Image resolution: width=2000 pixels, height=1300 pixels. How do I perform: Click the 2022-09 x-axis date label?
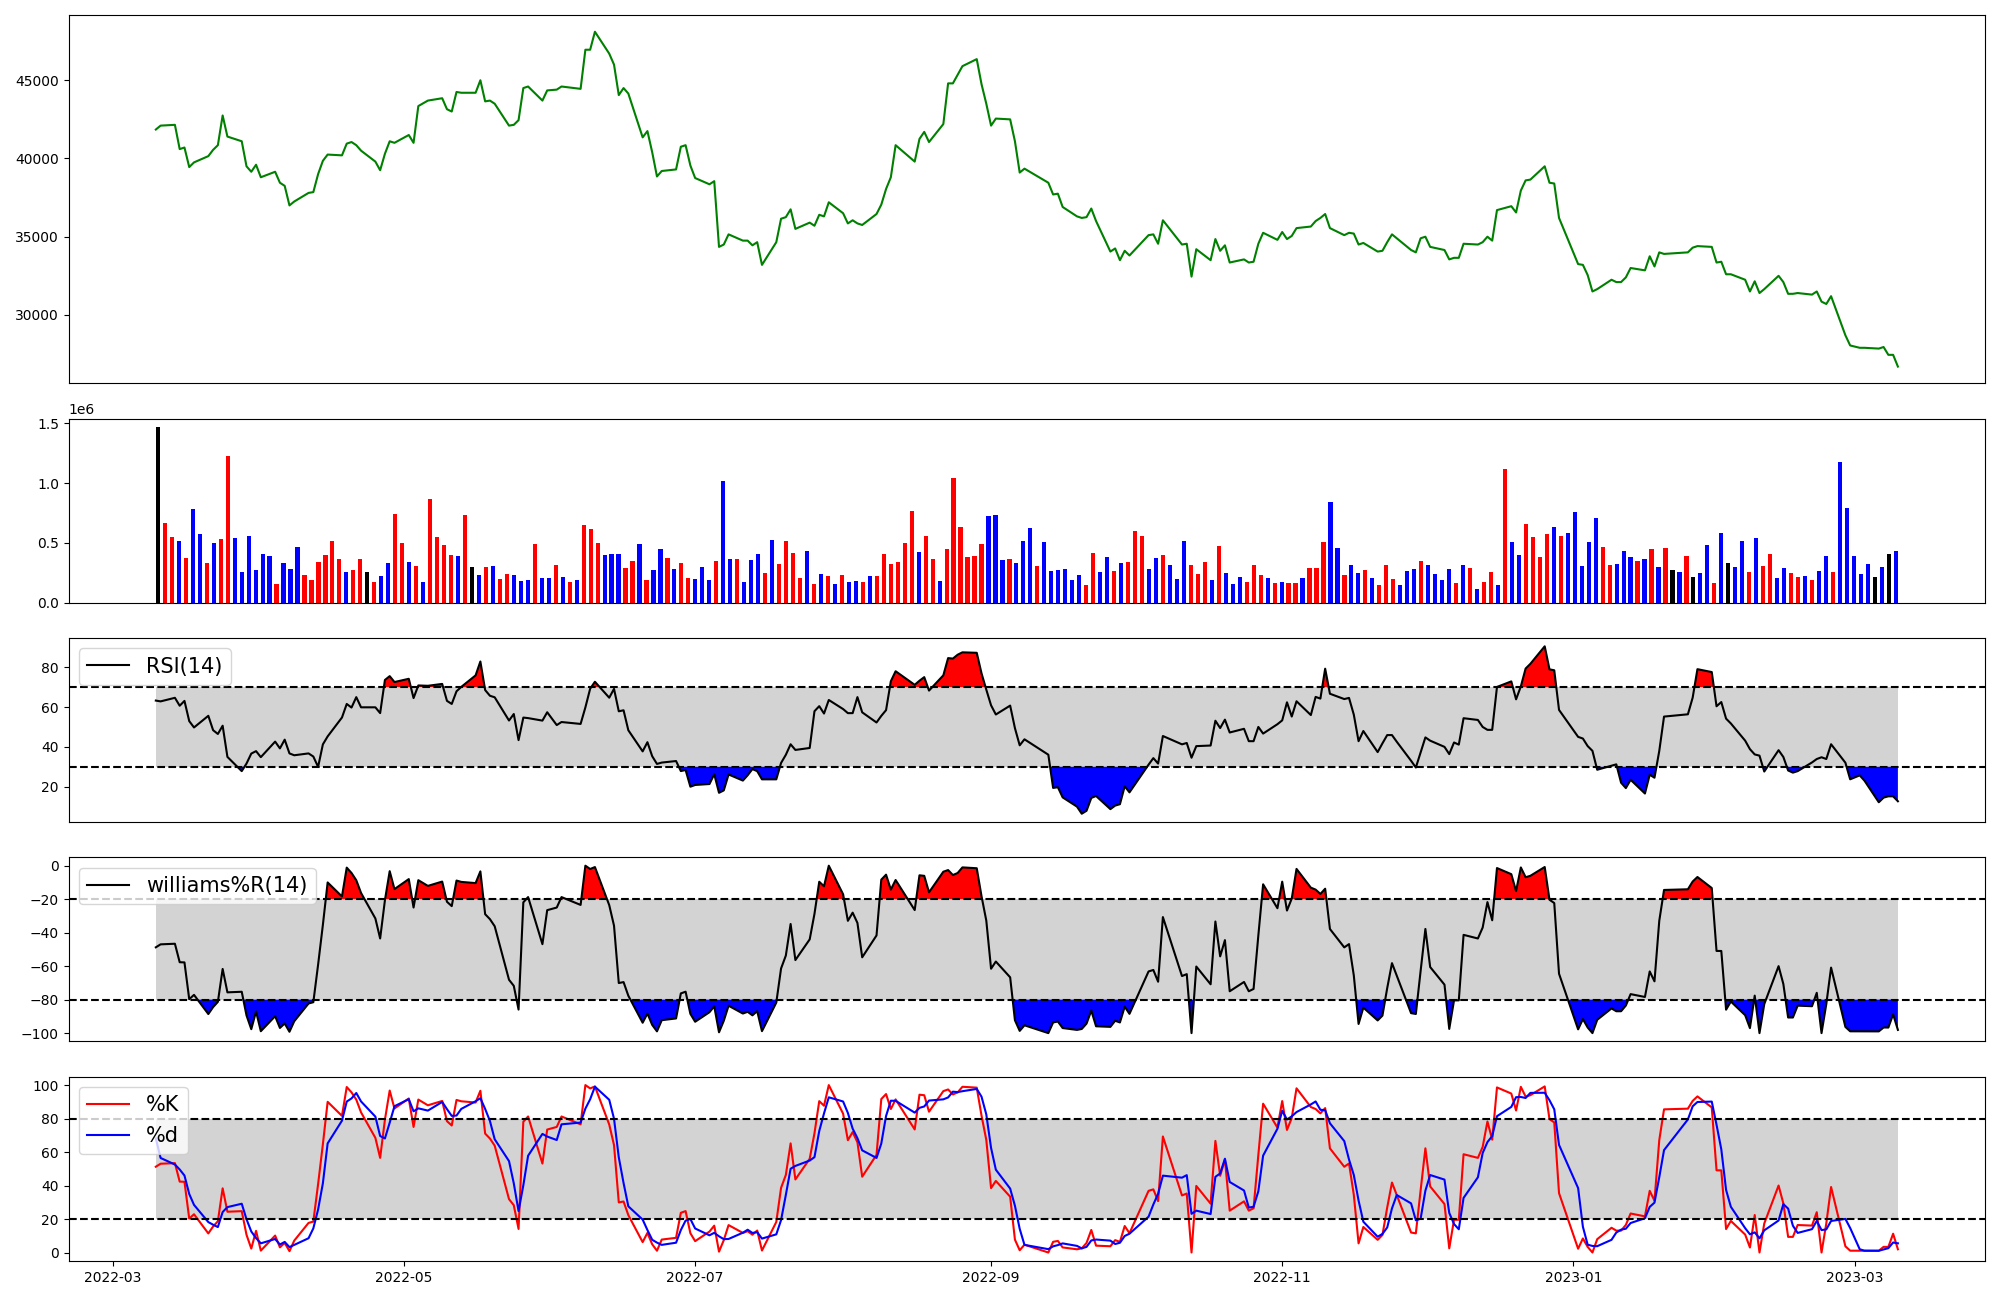coord(991,1277)
